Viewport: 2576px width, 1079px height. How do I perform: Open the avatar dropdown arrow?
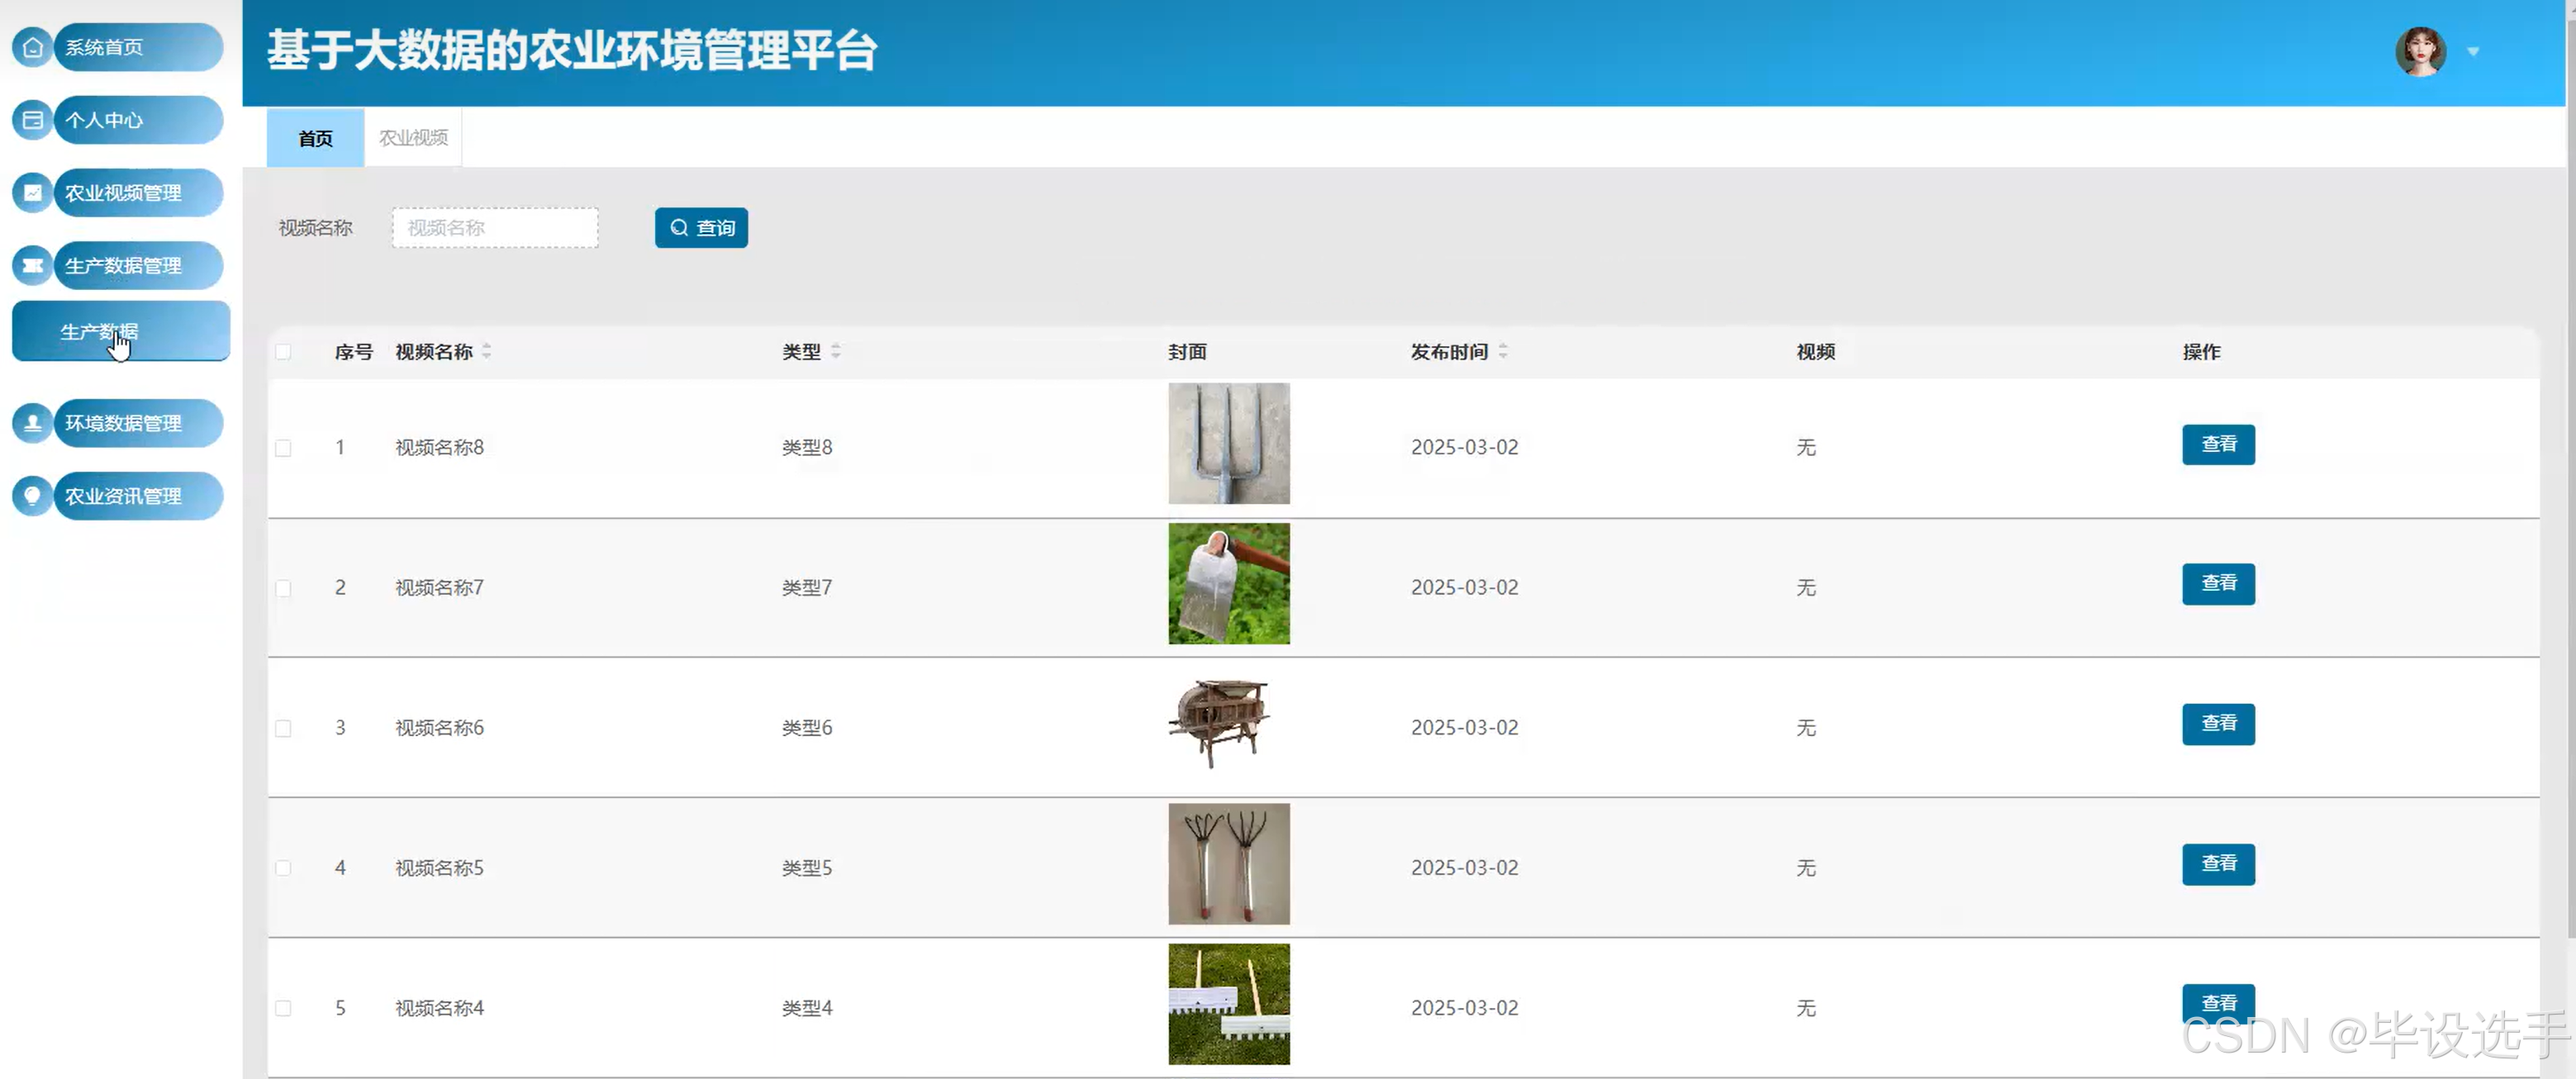click(2473, 50)
